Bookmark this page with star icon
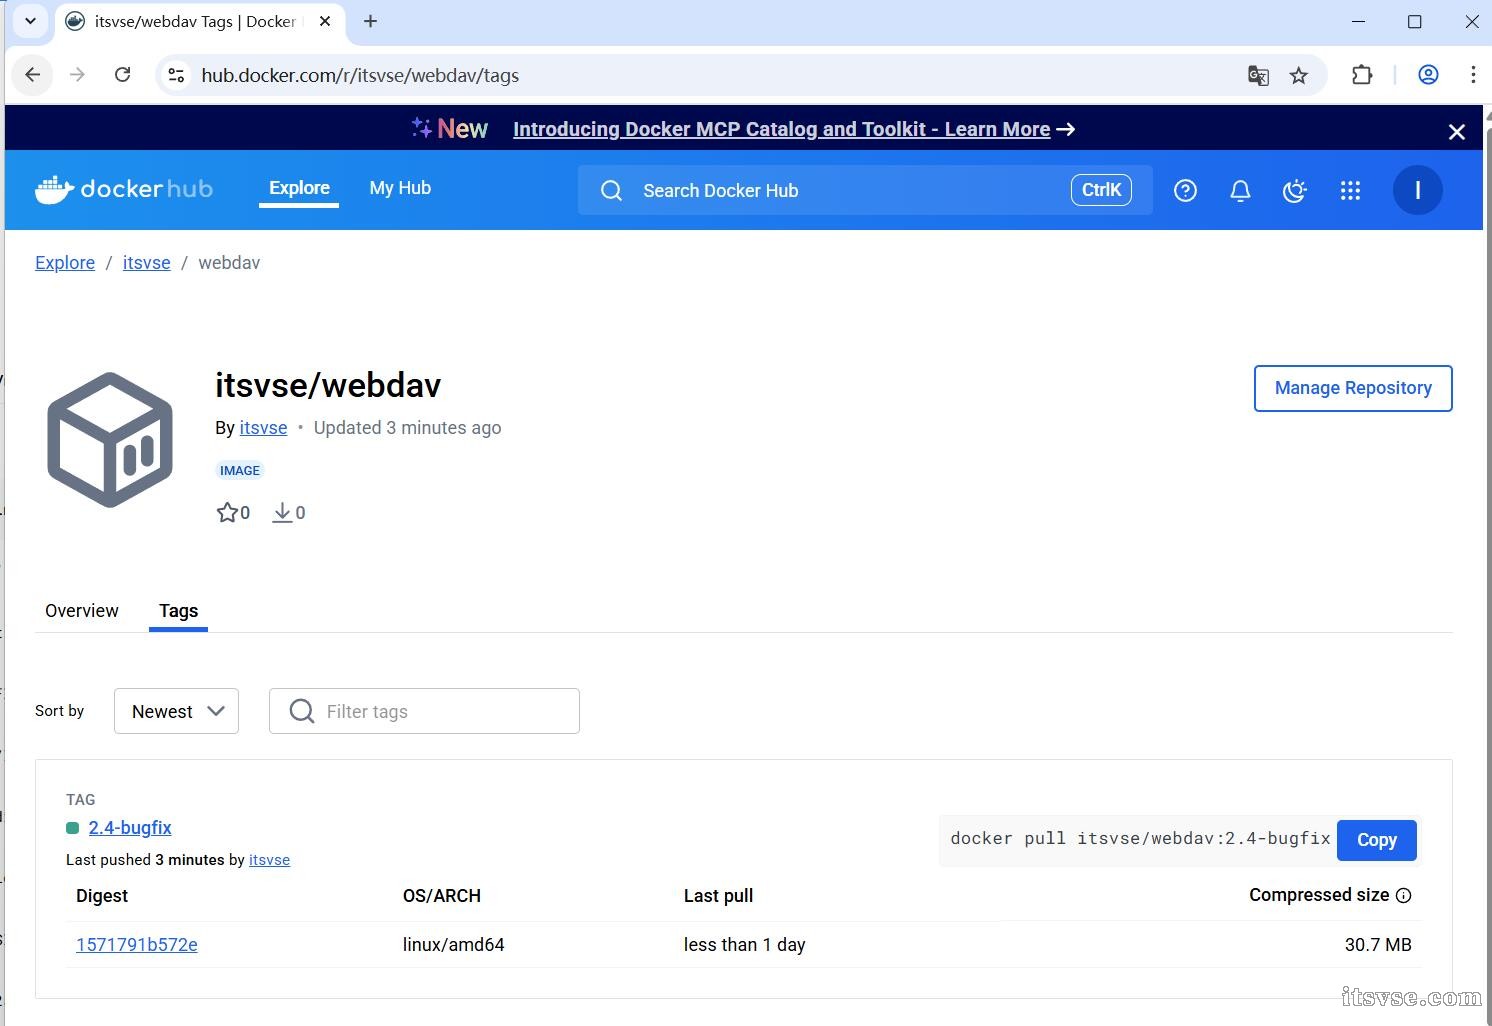The image size is (1492, 1026). 1298,75
